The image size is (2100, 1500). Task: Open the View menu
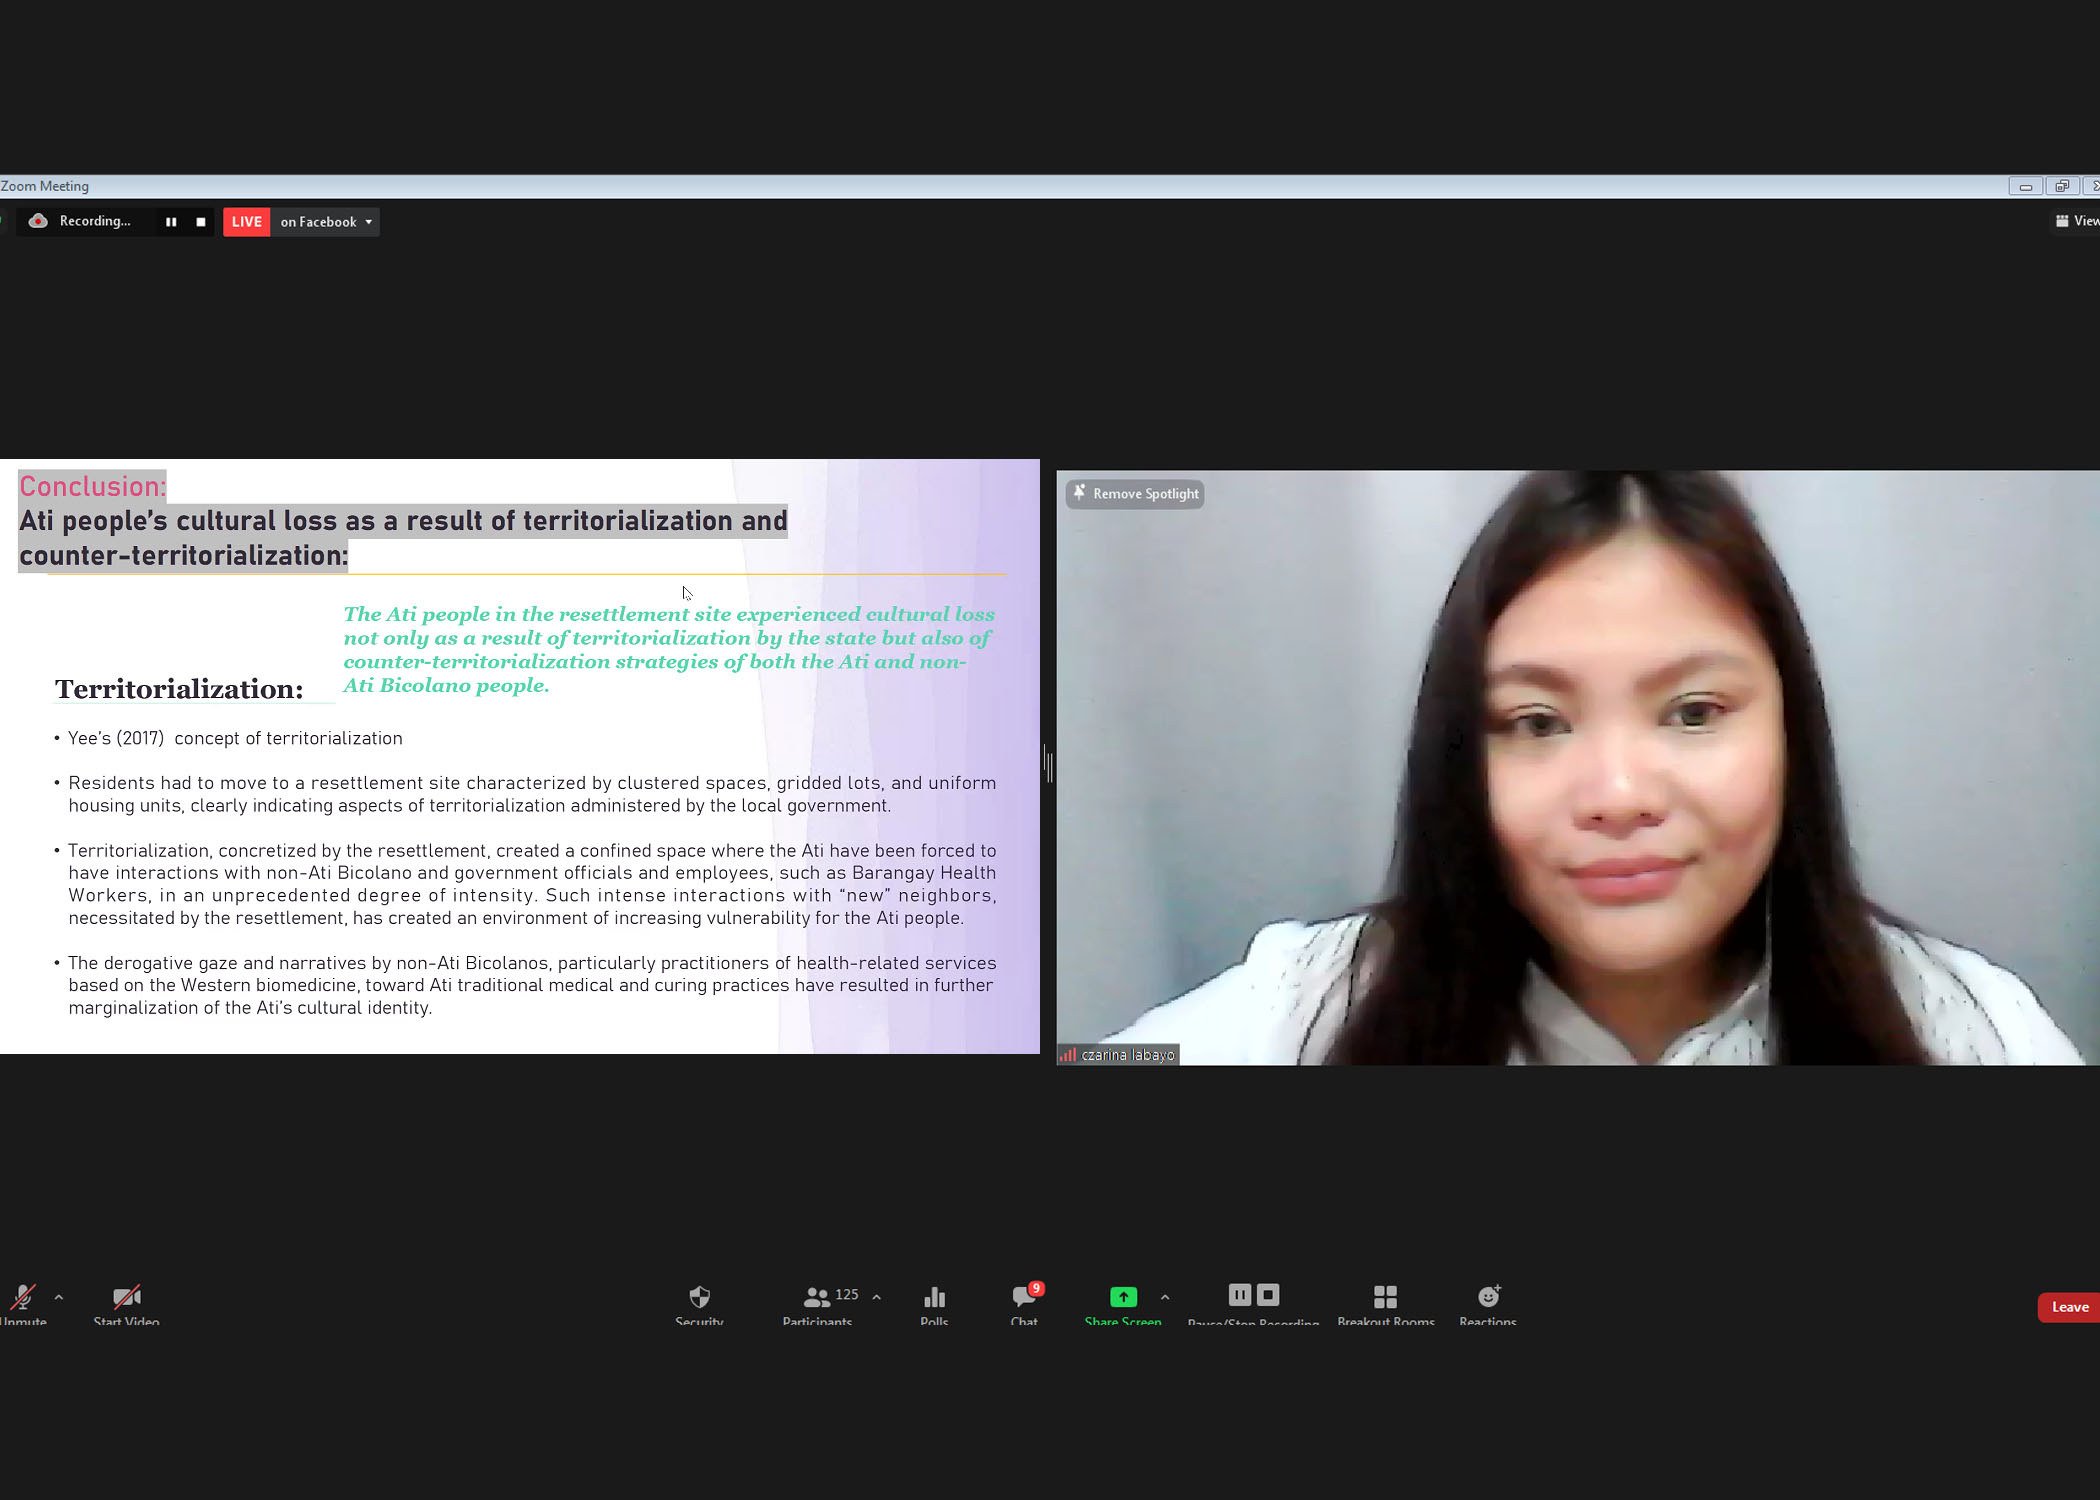pyautogui.click(x=2076, y=221)
